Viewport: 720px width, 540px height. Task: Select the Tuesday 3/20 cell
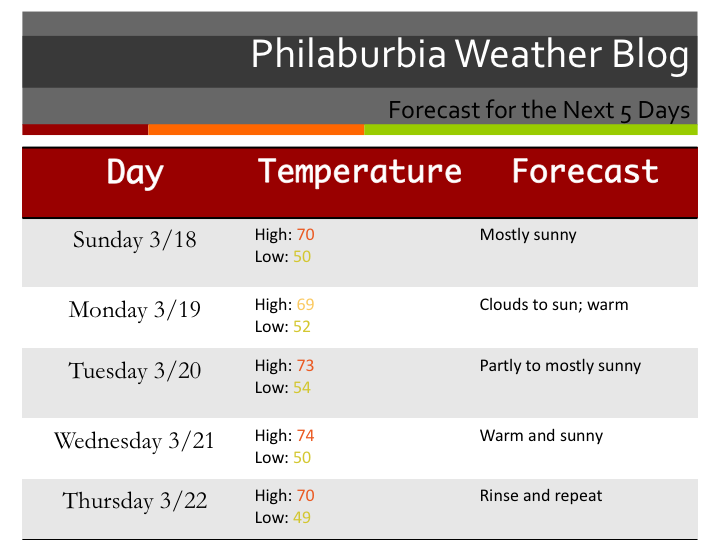coord(135,371)
